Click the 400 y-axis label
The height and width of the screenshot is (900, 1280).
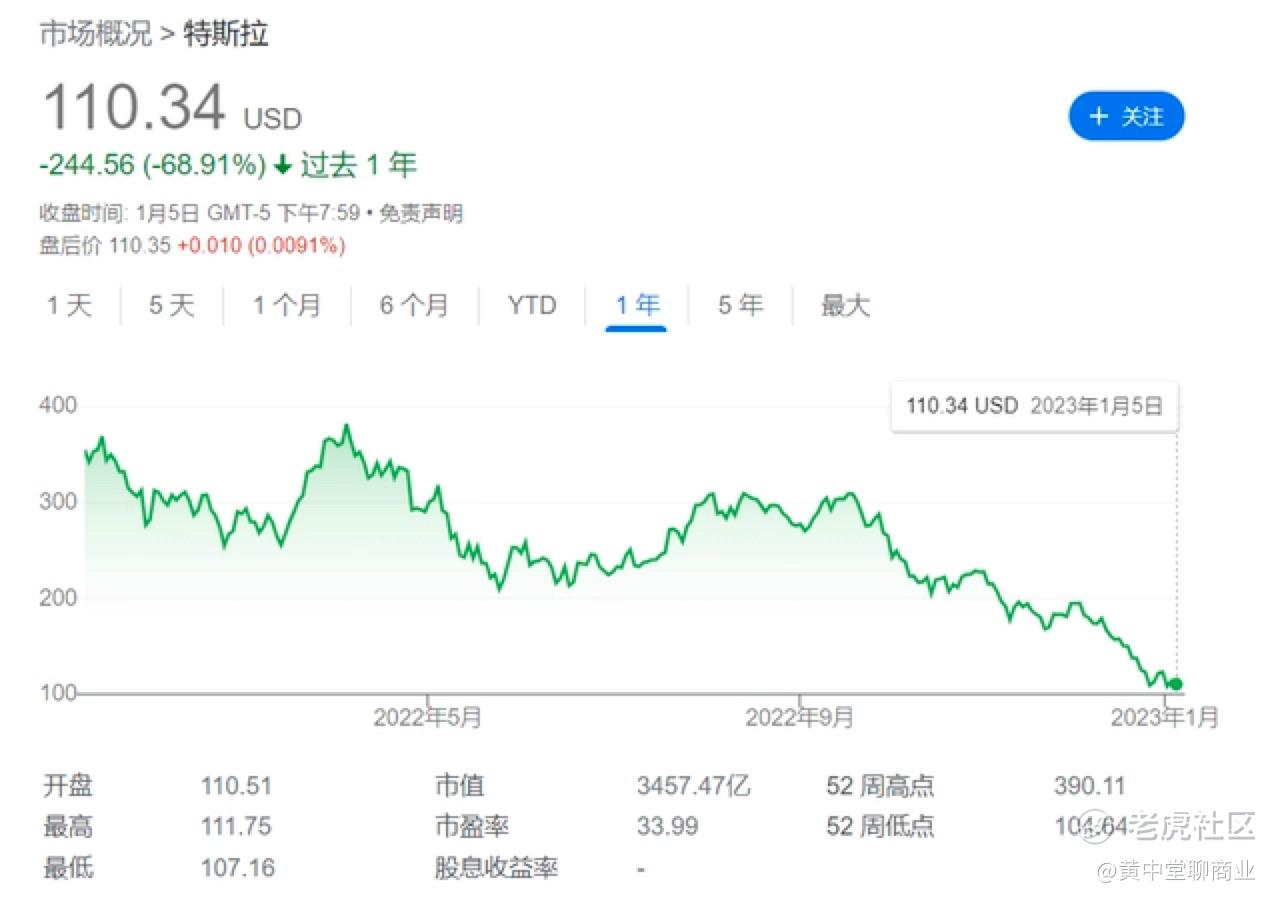coord(59,405)
